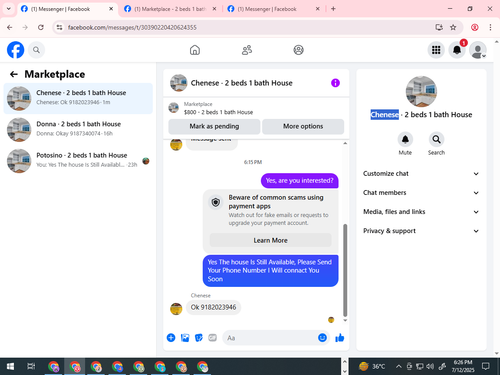The width and height of the screenshot is (500, 375).
Task: Open a new browser tab
Action: pyautogui.click(x=333, y=9)
